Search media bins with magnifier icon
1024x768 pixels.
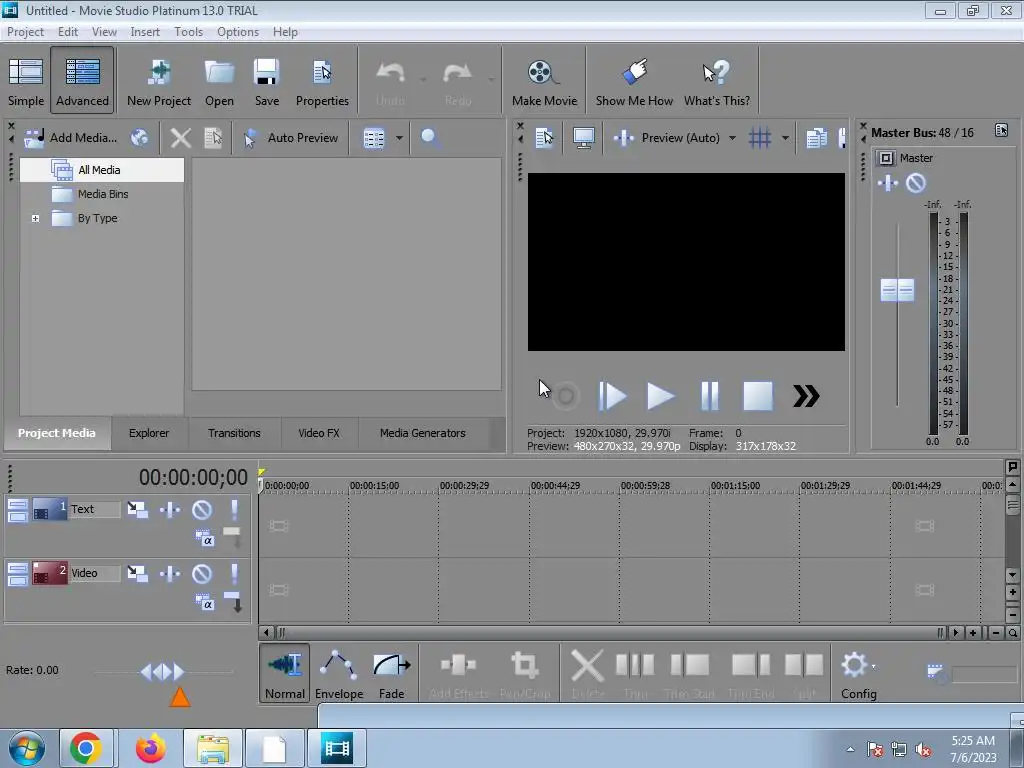(429, 138)
